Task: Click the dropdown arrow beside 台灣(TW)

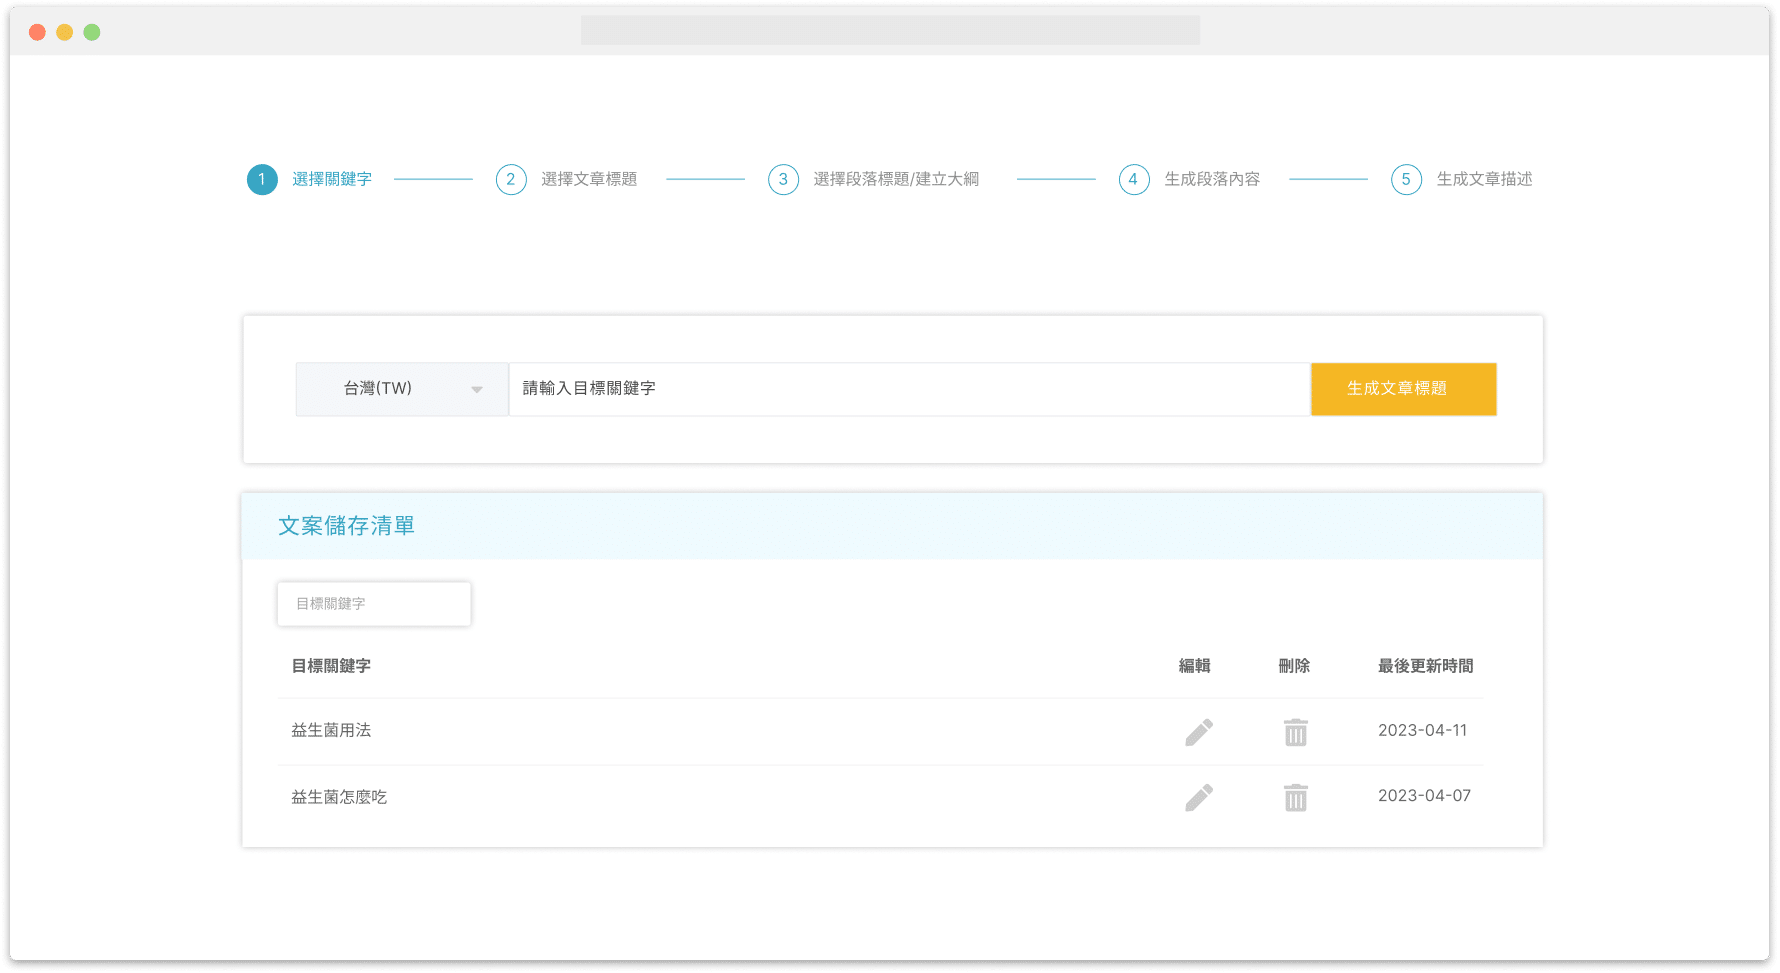Action: [x=477, y=389]
